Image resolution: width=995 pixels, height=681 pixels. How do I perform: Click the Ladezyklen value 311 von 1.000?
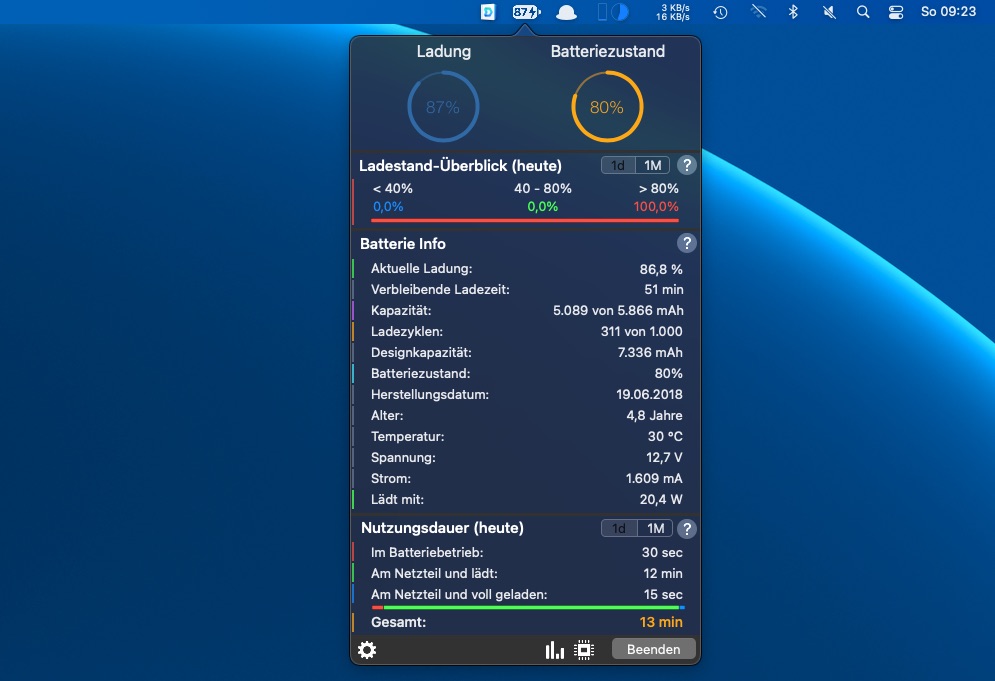pyautogui.click(x=642, y=331)
